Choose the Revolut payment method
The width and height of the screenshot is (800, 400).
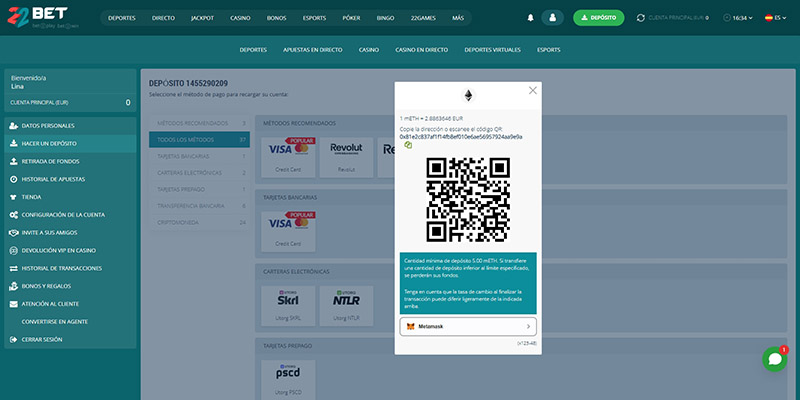click(x=346, y=157)
